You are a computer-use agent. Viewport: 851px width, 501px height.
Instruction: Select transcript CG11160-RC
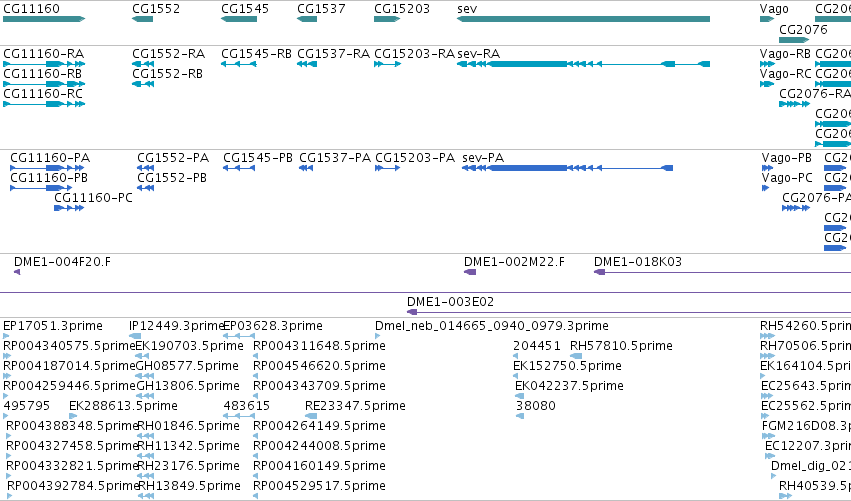click(x=44, y=104)
